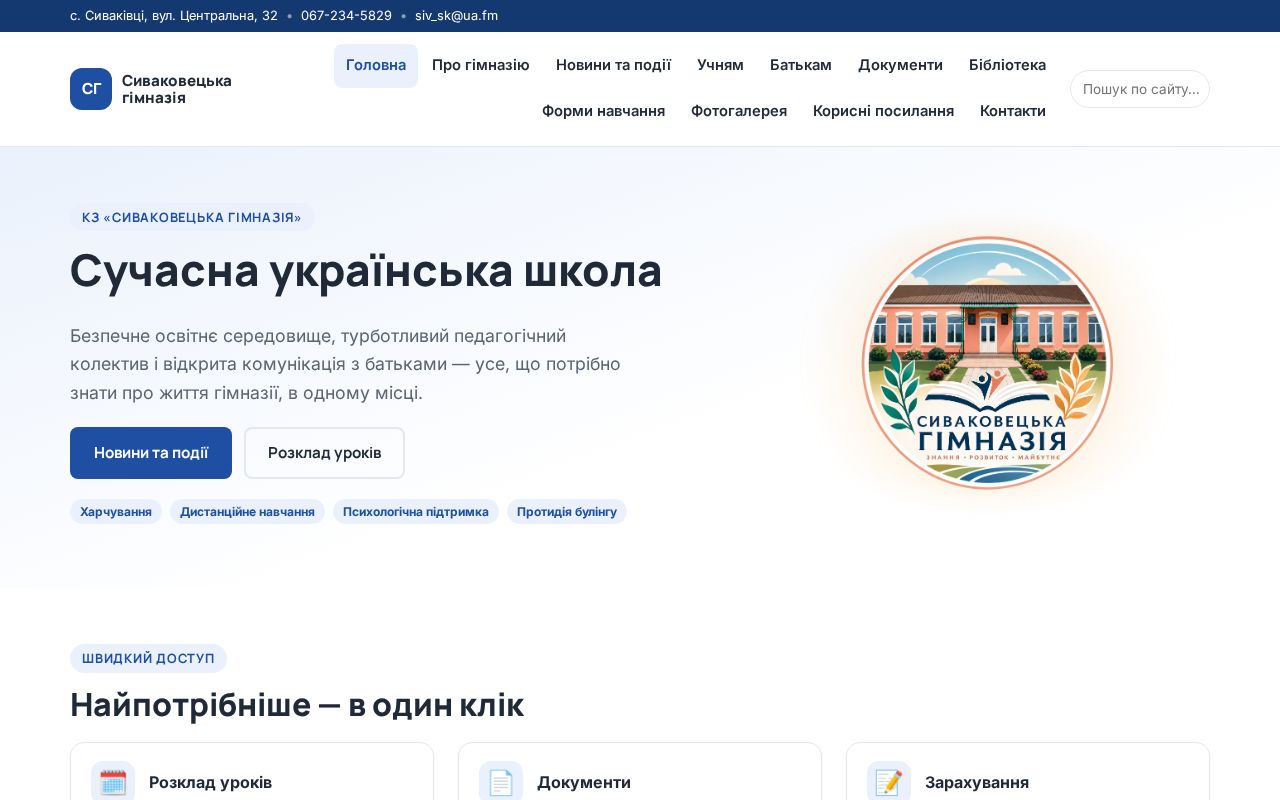
Task: Click the document icon beside Документи
Action: point(501,782)
